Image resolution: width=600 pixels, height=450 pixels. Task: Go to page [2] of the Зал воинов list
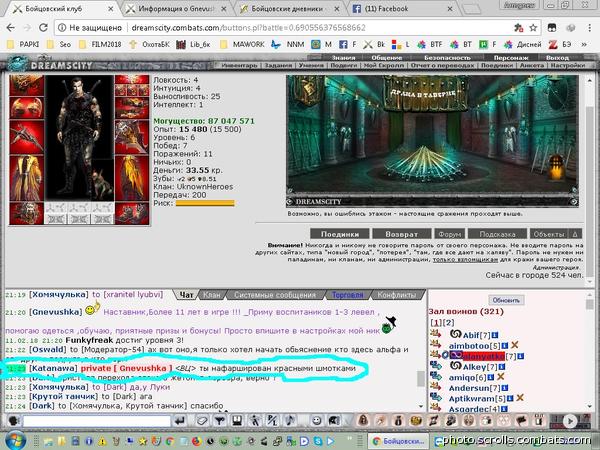pyautogui.click(x=448, y=323)
